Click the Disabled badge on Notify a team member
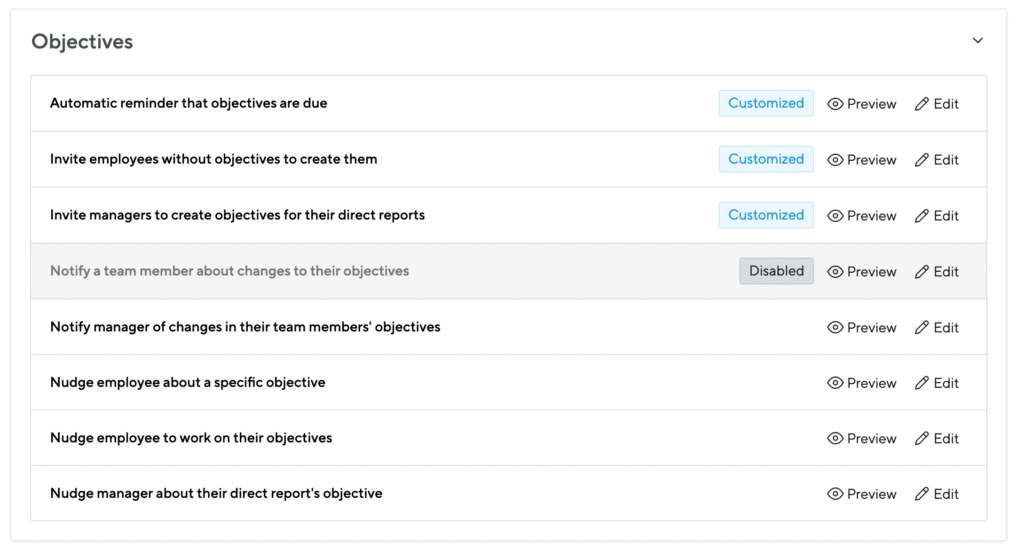1024x551 pixels. [776, 271]
